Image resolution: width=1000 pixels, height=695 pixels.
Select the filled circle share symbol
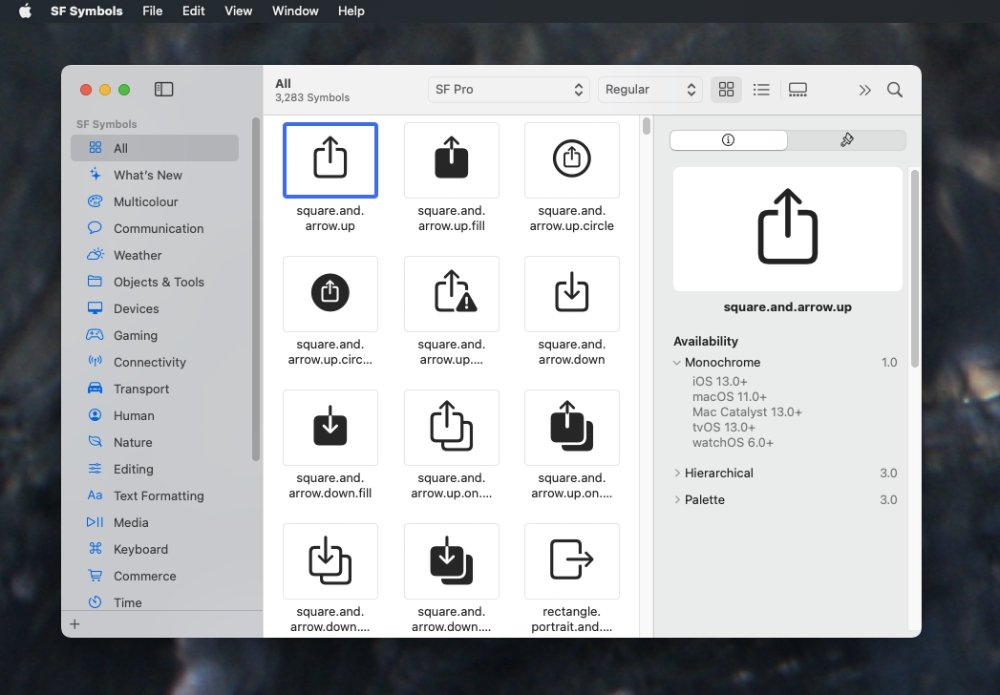point(330,294)
